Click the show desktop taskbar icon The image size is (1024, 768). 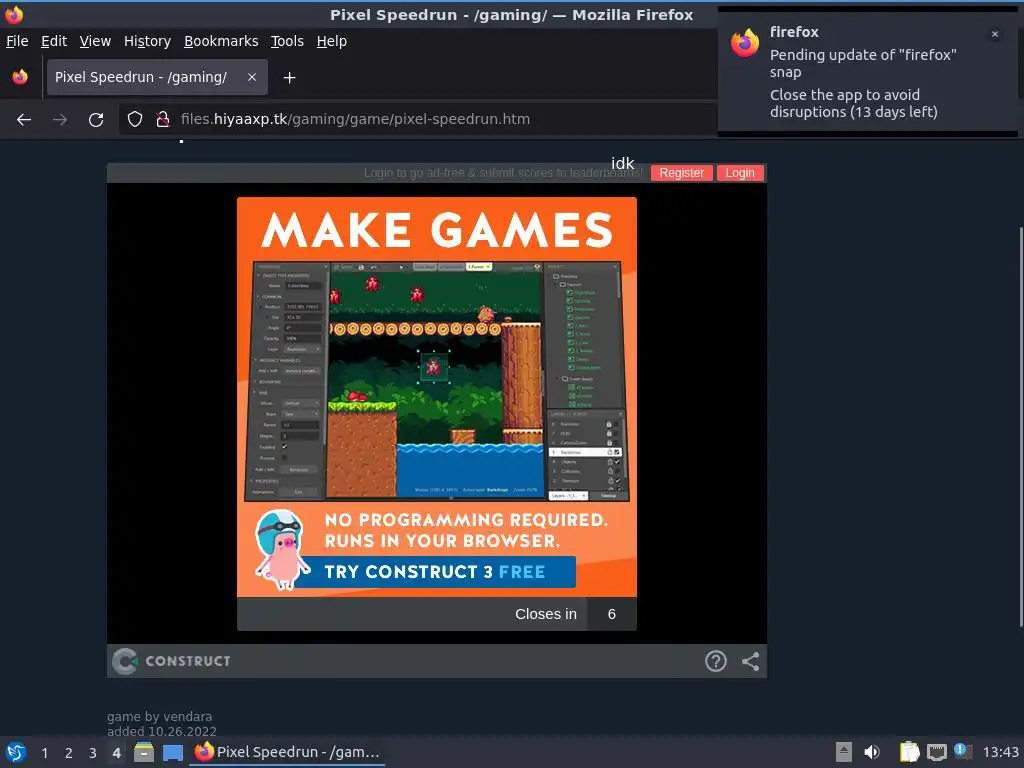coord(172,752)
